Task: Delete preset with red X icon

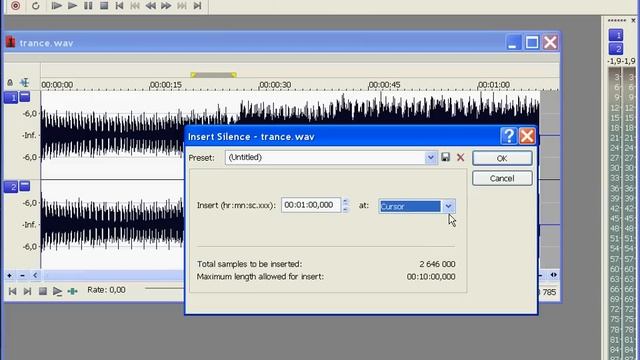Action: pos(460,157)
